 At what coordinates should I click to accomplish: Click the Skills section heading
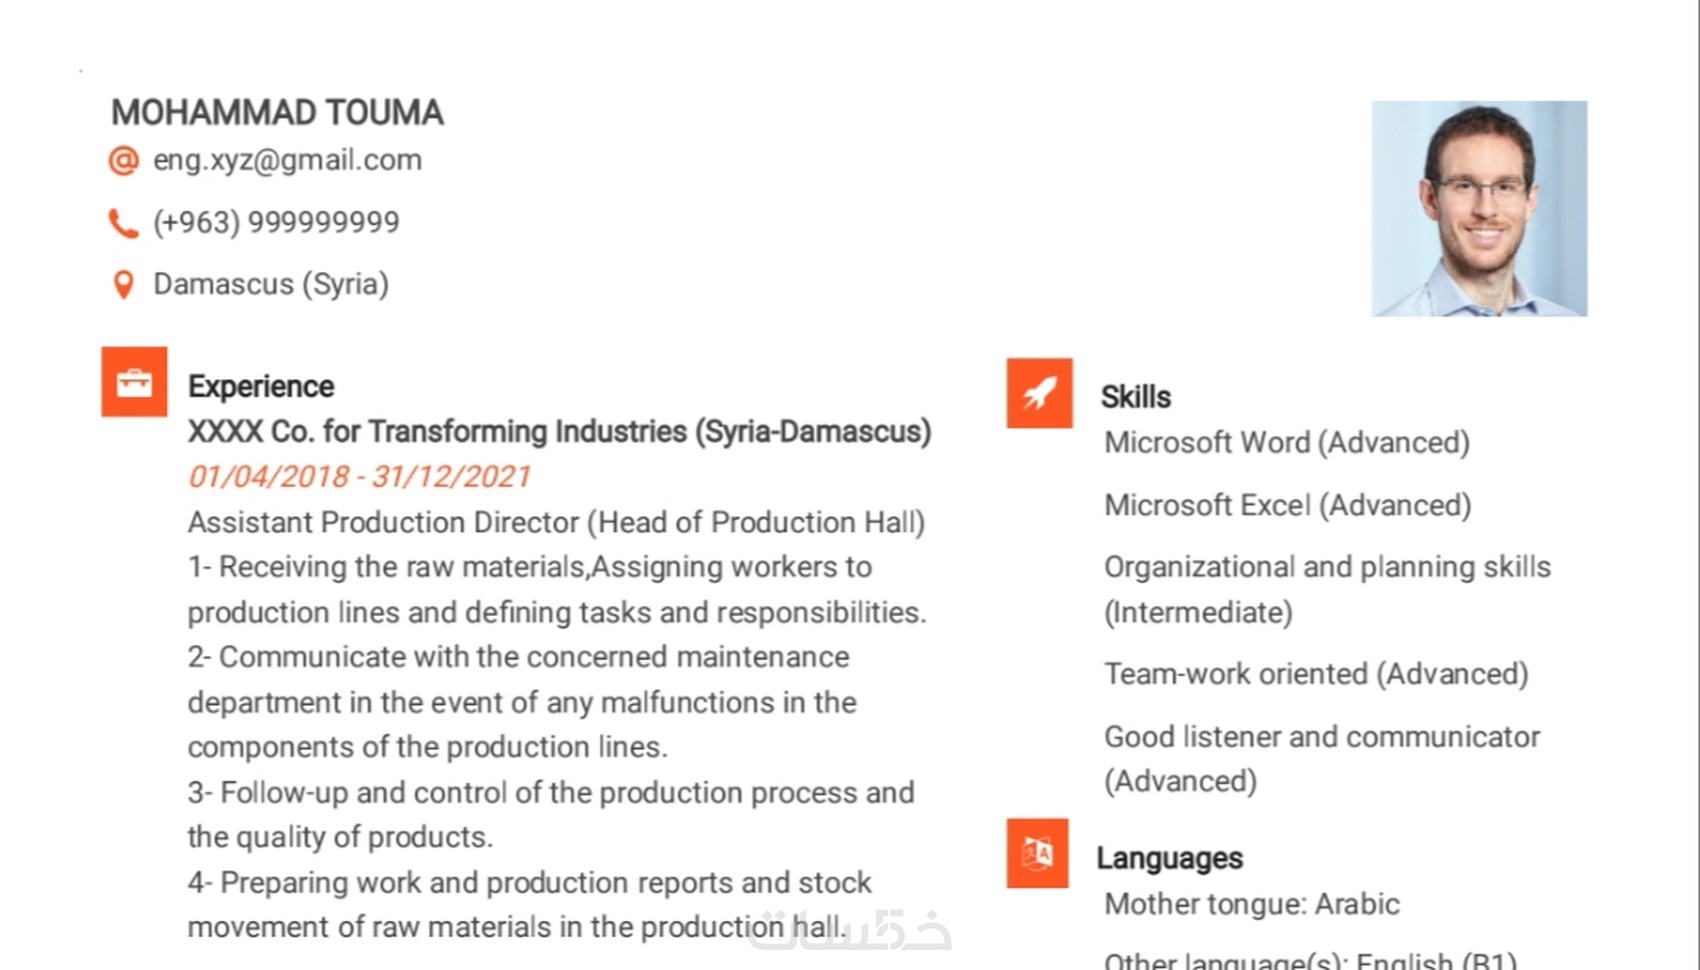[1135, 397]
